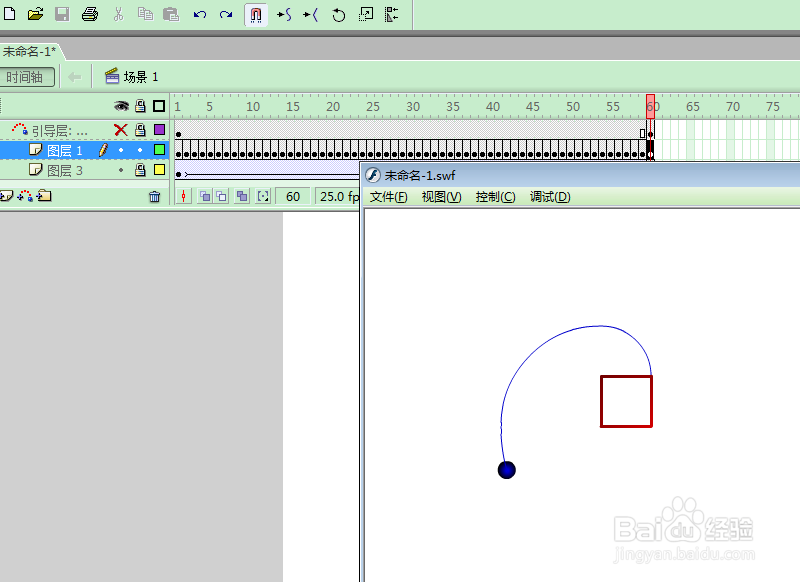Toggle visibility dot of 图层 3

tap(121, 170)
